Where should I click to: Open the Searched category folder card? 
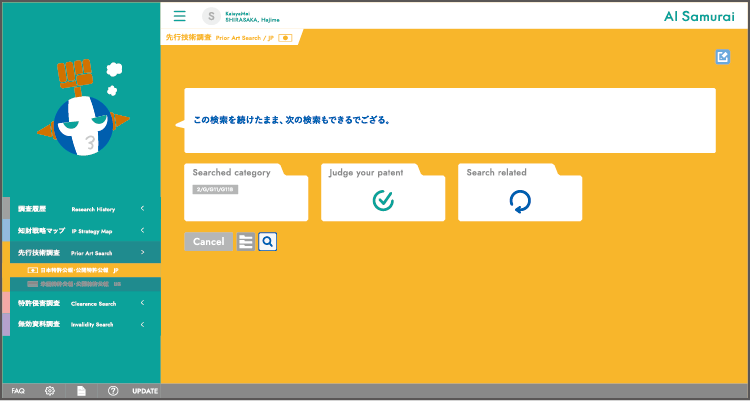[x=246, y=191]
